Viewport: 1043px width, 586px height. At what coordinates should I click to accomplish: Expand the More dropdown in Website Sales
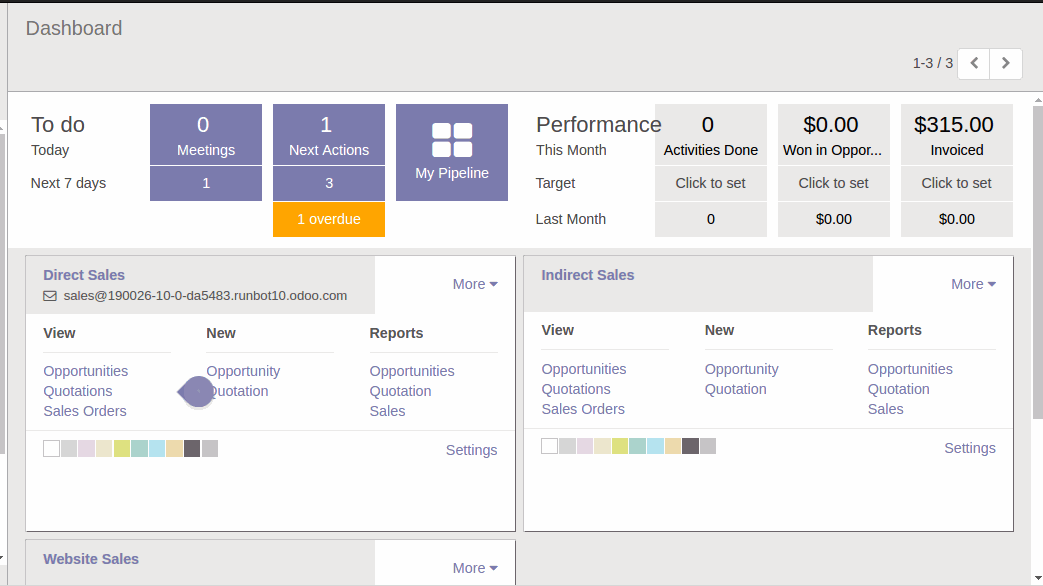(x=475, y=568)
